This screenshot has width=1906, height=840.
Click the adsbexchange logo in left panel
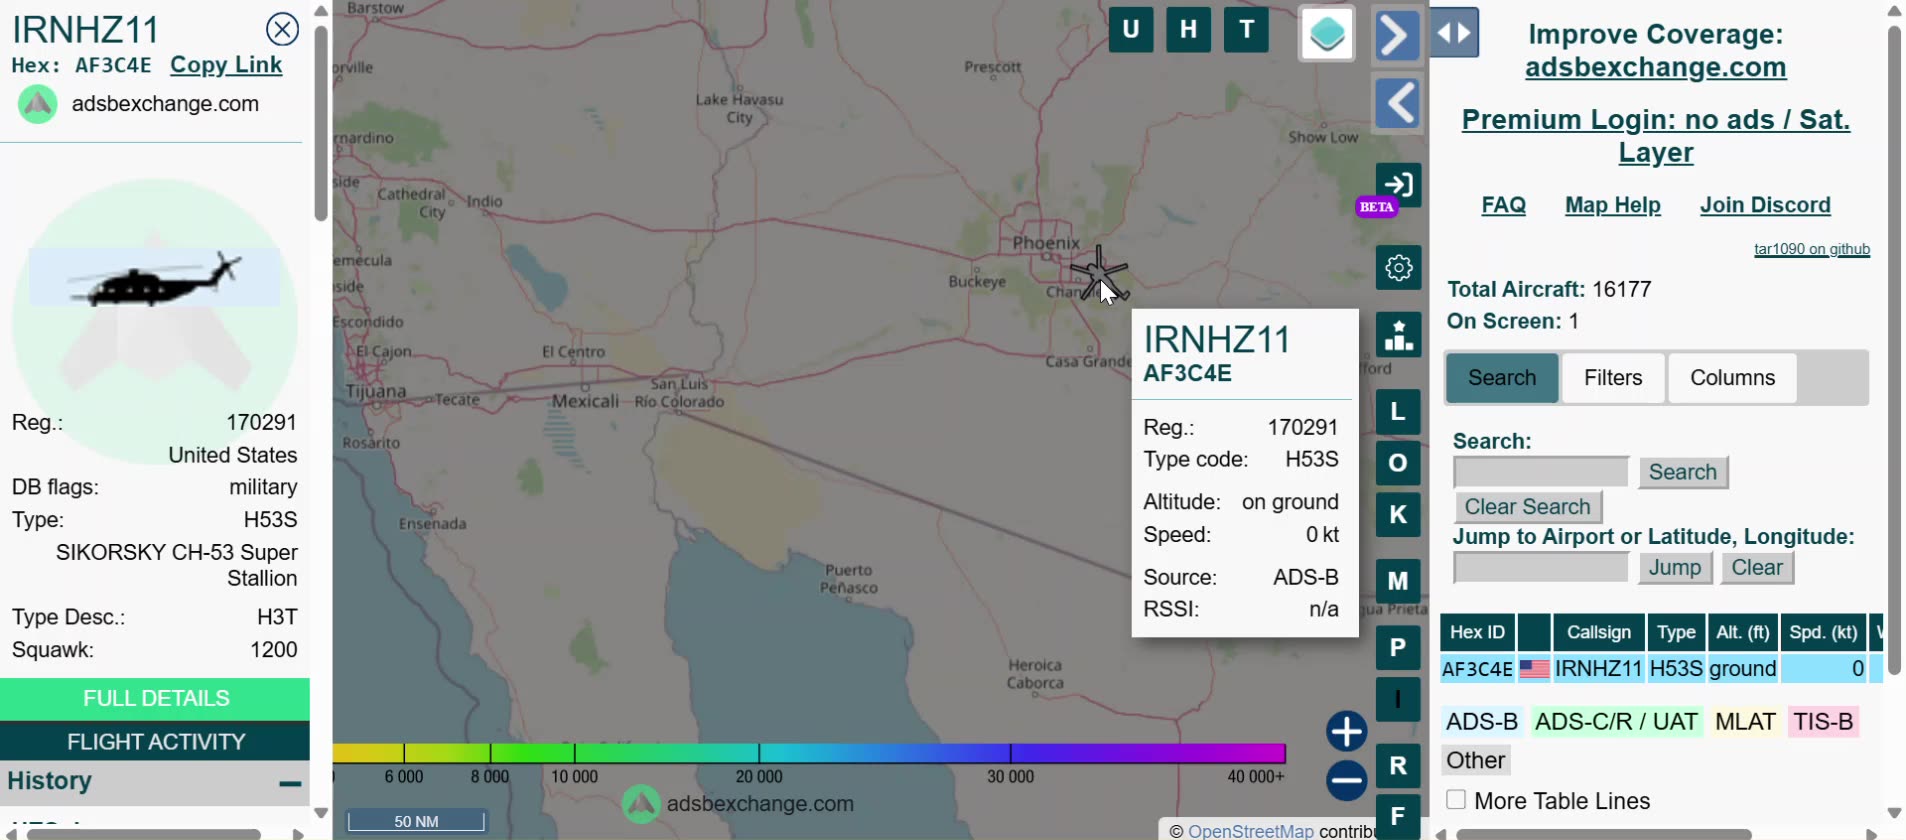coord(38,104)
